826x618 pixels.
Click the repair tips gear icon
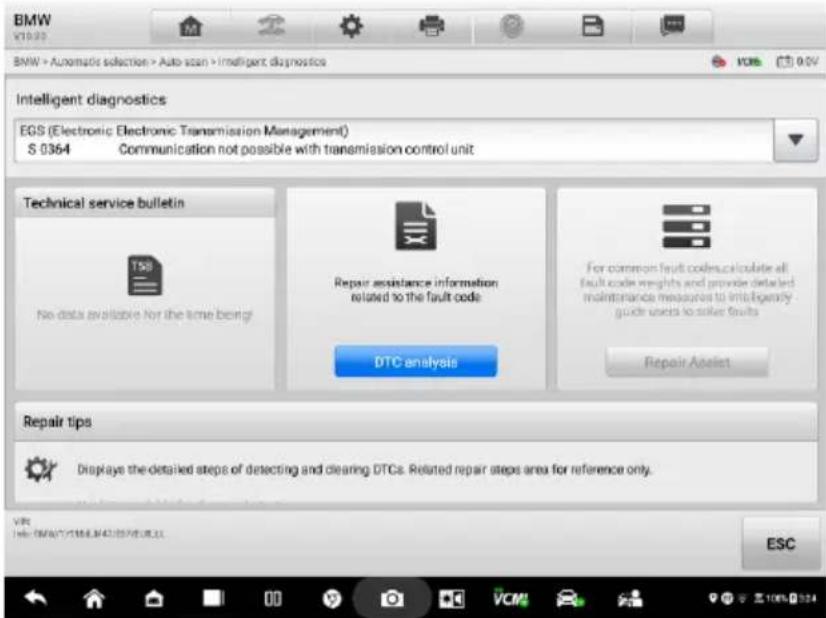[x=41, y=469]
